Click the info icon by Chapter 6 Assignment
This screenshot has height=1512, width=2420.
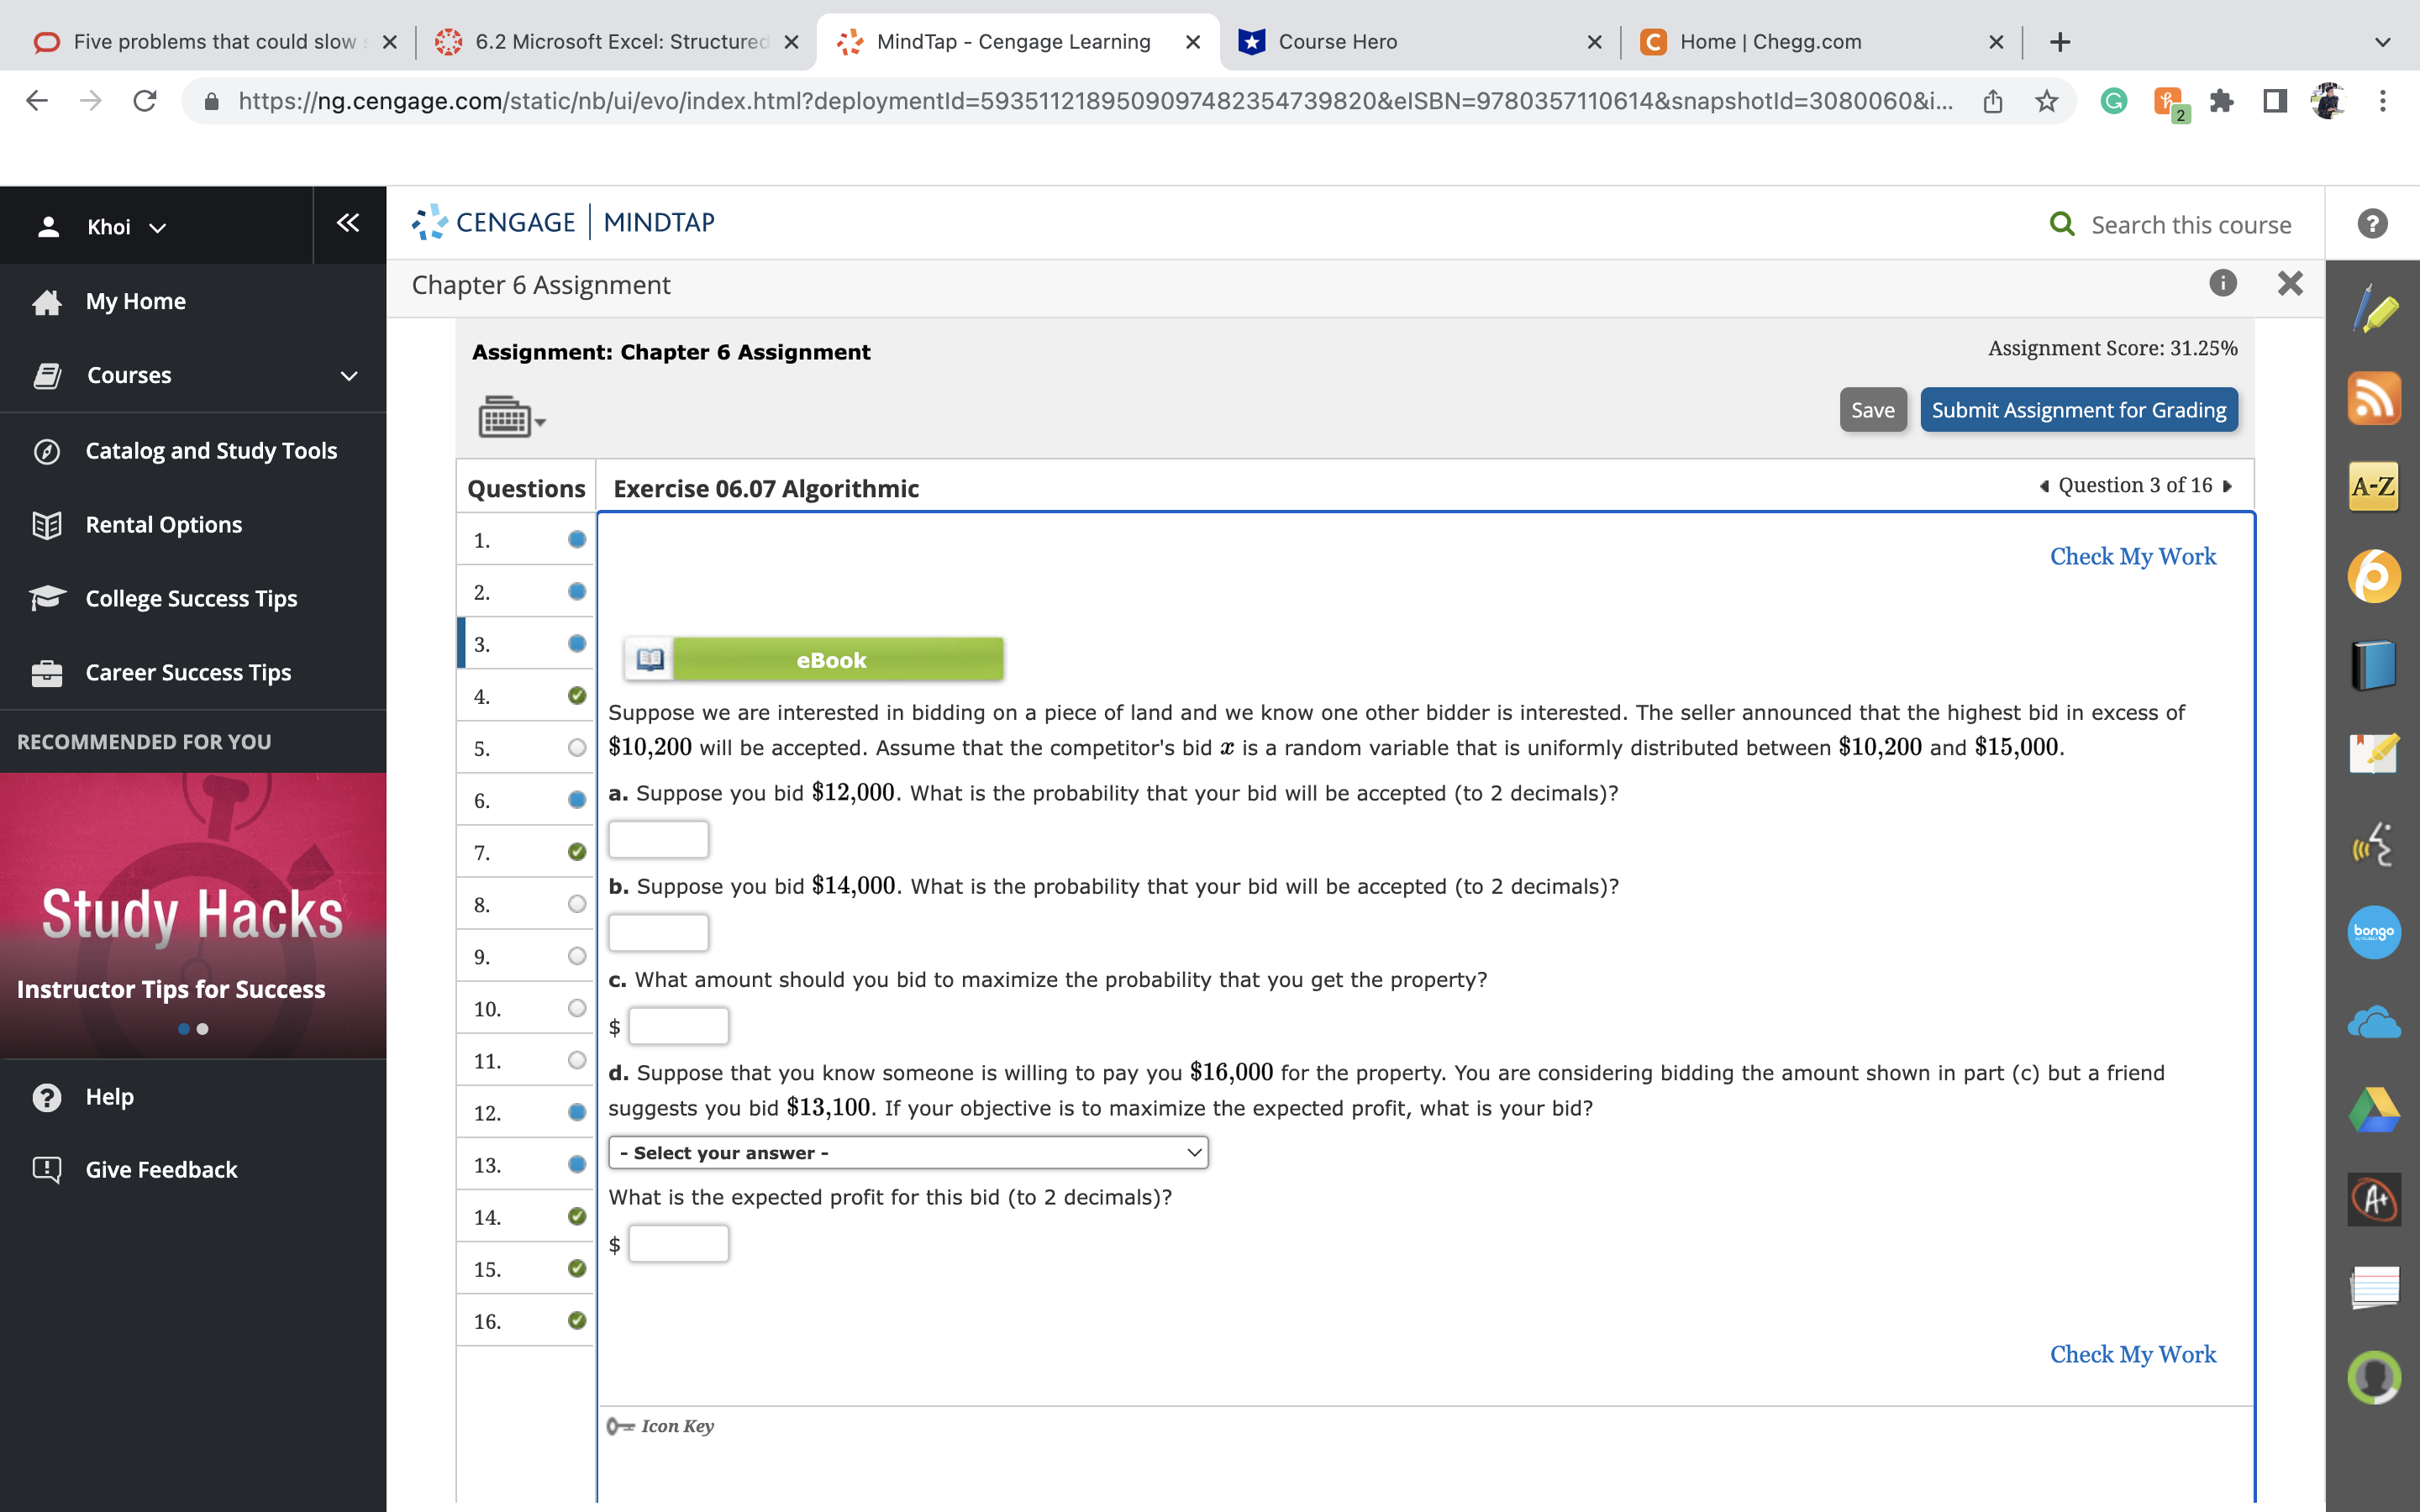(x=2222, y=284)
